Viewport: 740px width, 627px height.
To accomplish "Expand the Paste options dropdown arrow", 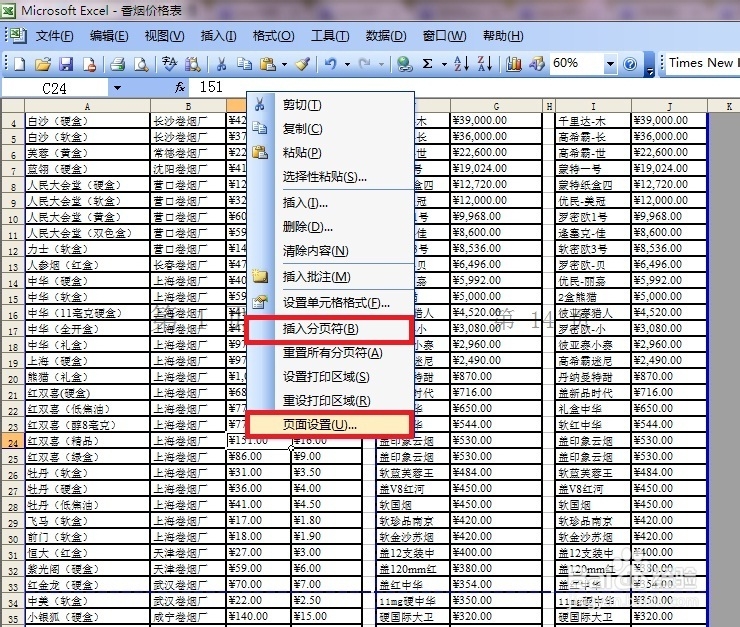I will click(x=284, y=64).
